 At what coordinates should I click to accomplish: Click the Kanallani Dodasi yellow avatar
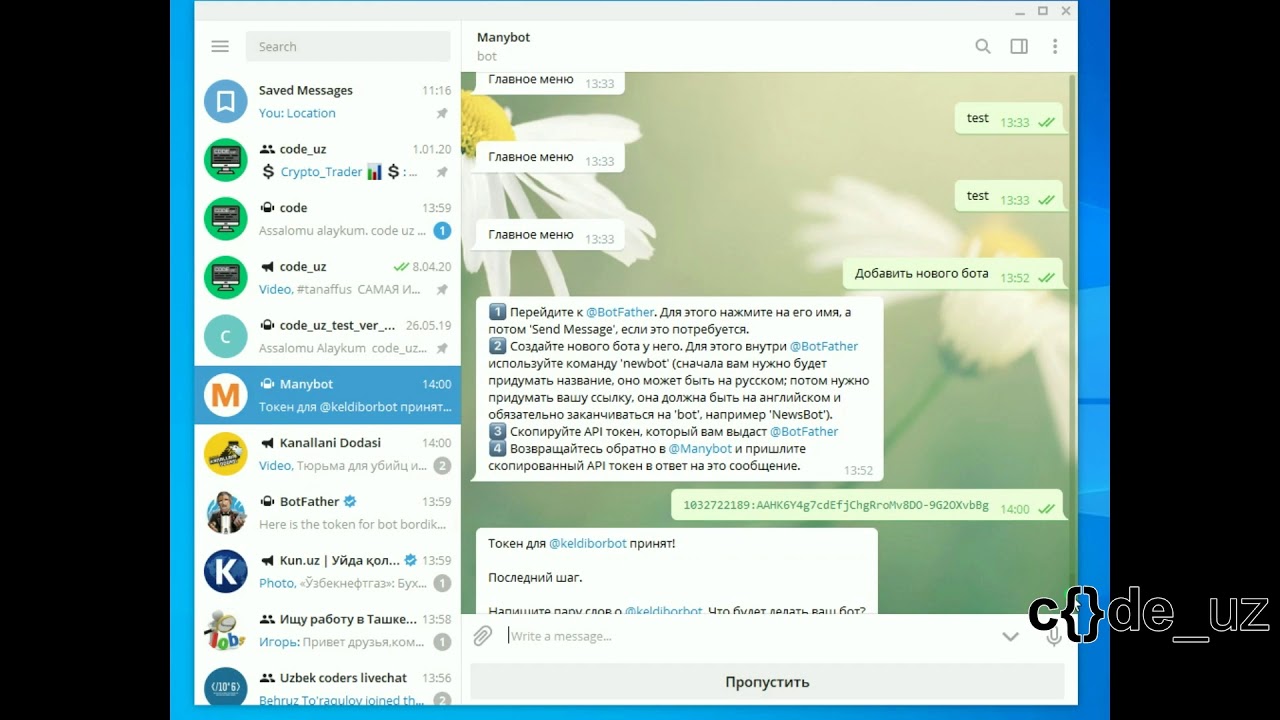[226, 454]
